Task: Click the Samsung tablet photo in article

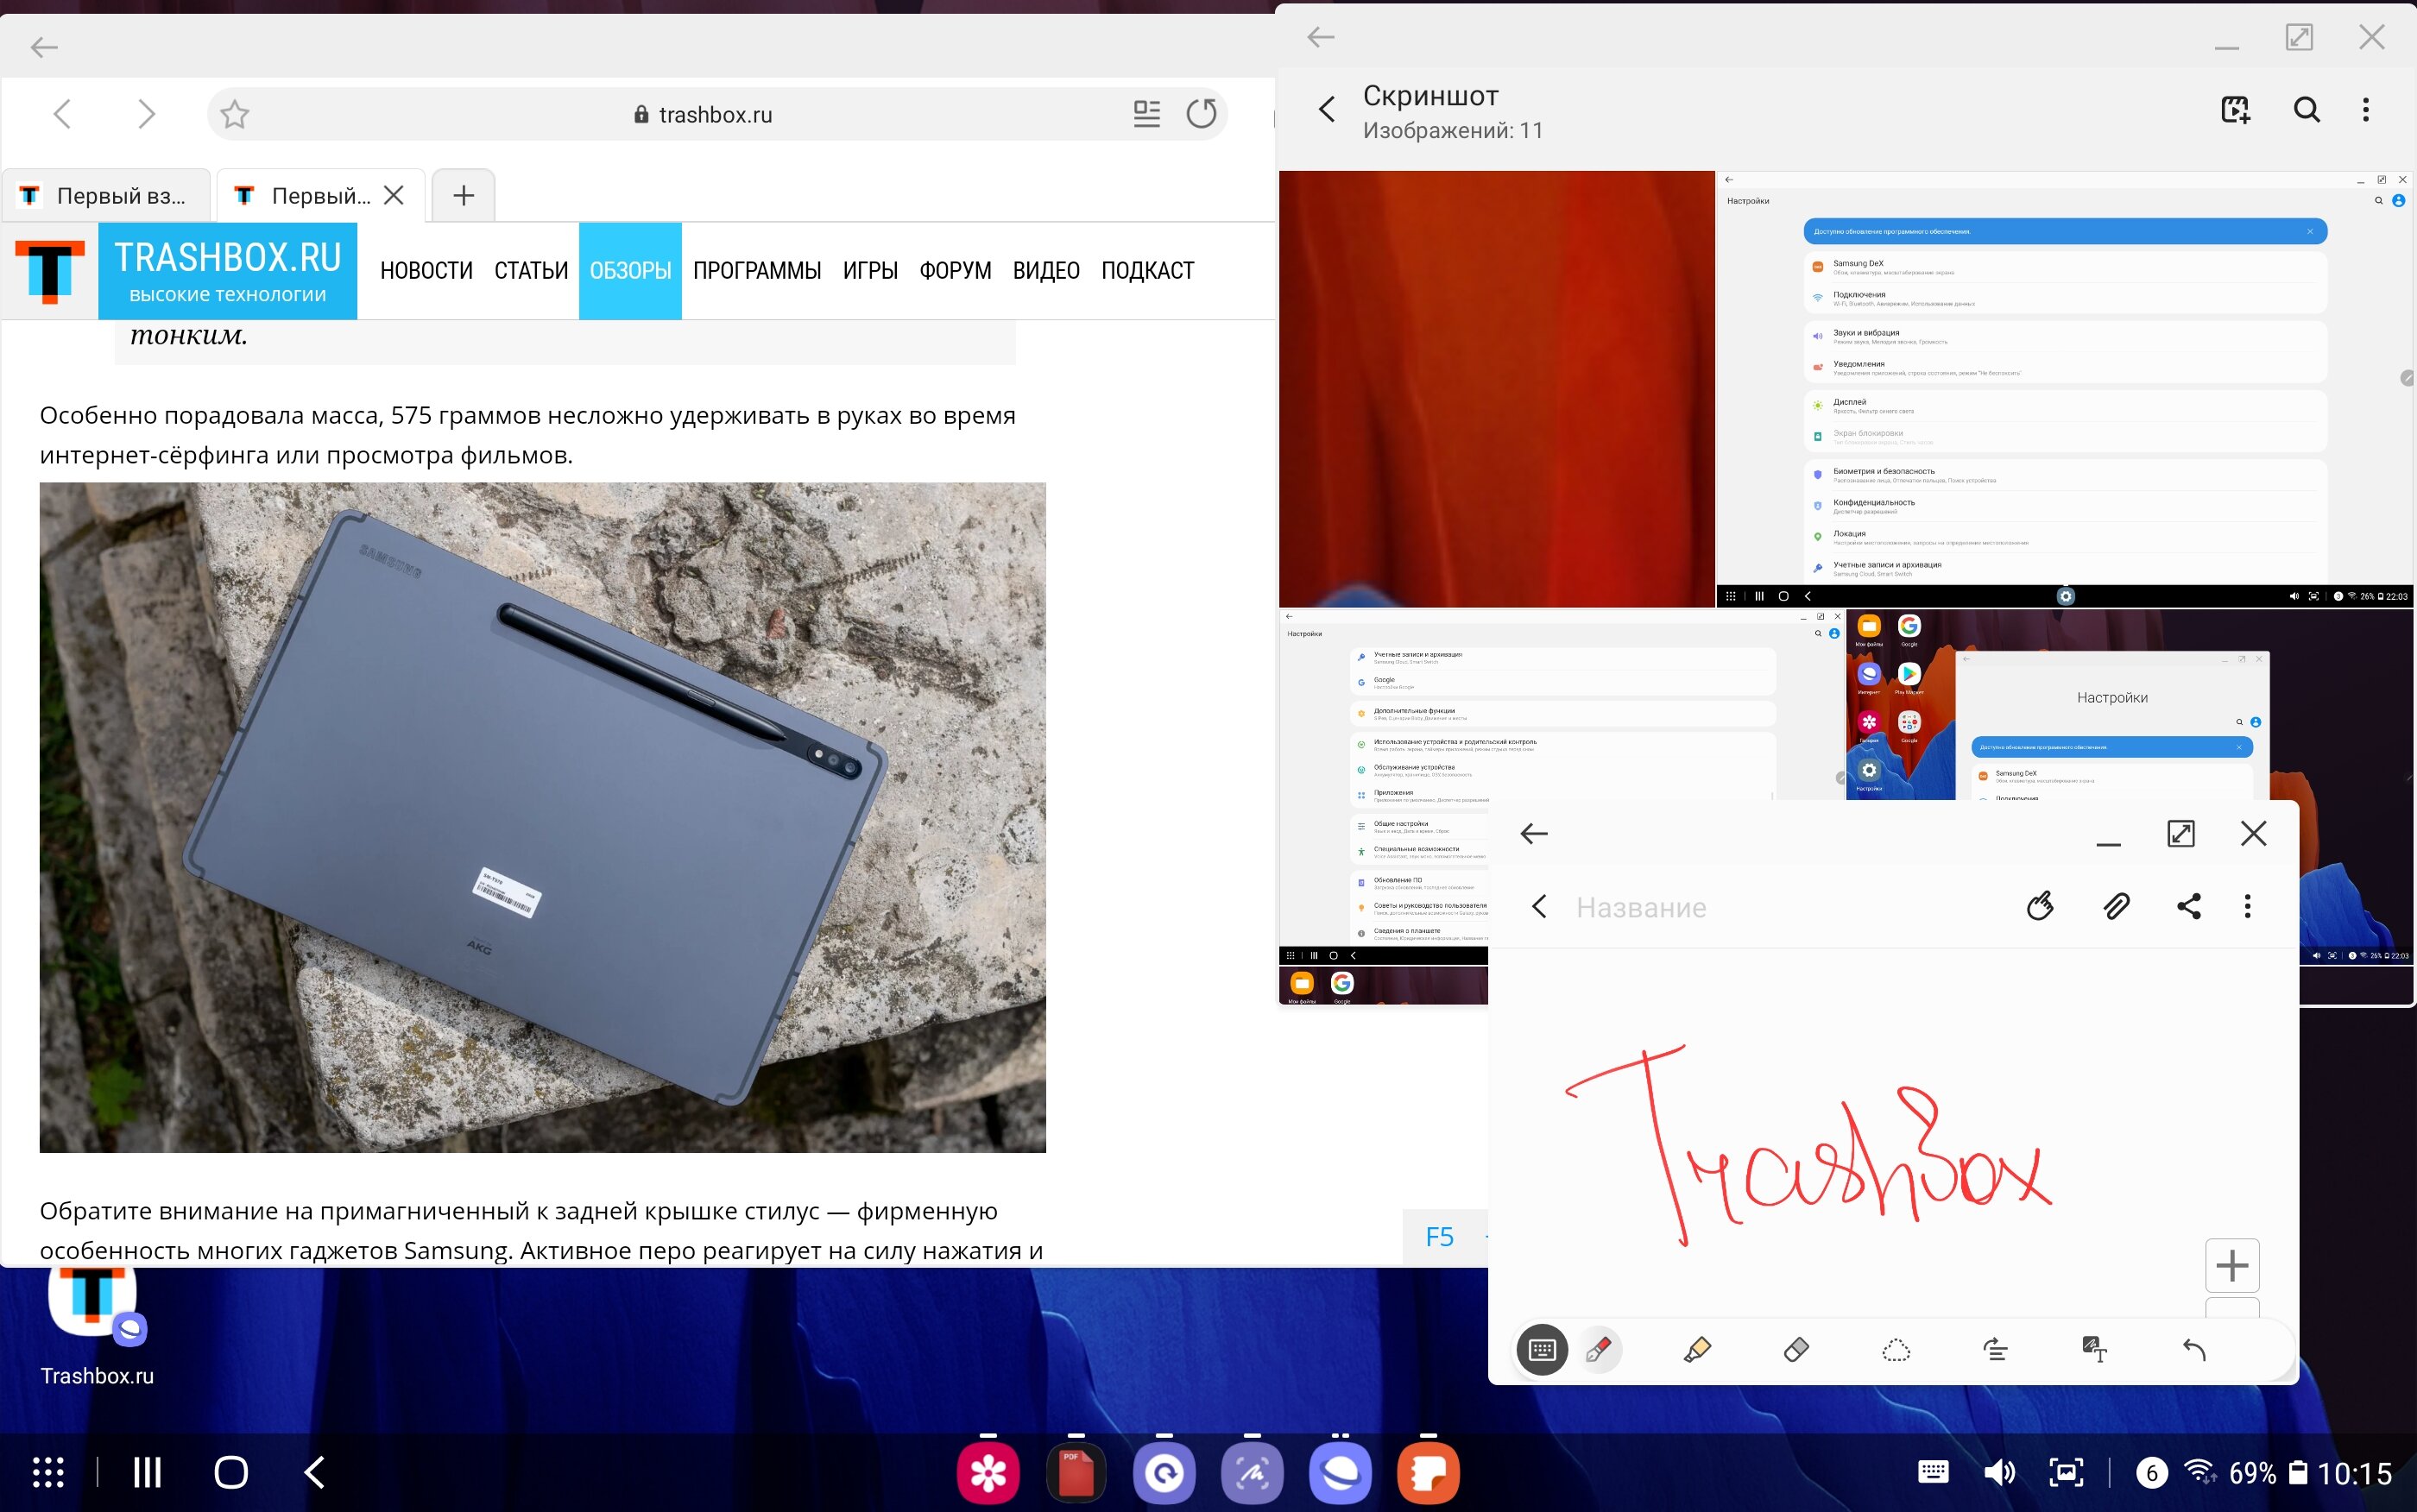Action: [543, 817]
